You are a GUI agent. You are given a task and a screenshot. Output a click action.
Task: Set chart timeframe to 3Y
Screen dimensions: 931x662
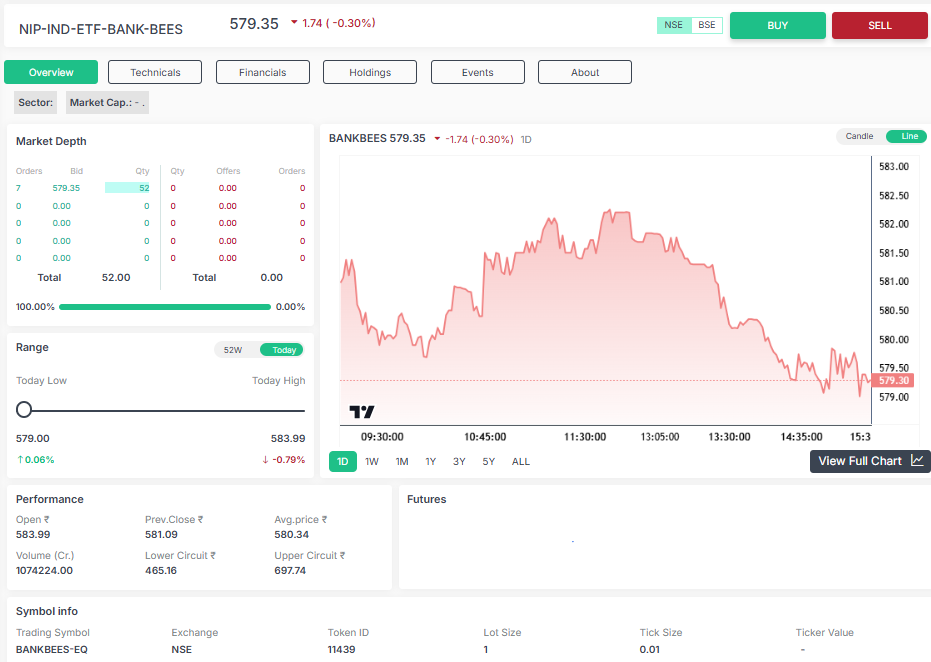coord(459,461)
